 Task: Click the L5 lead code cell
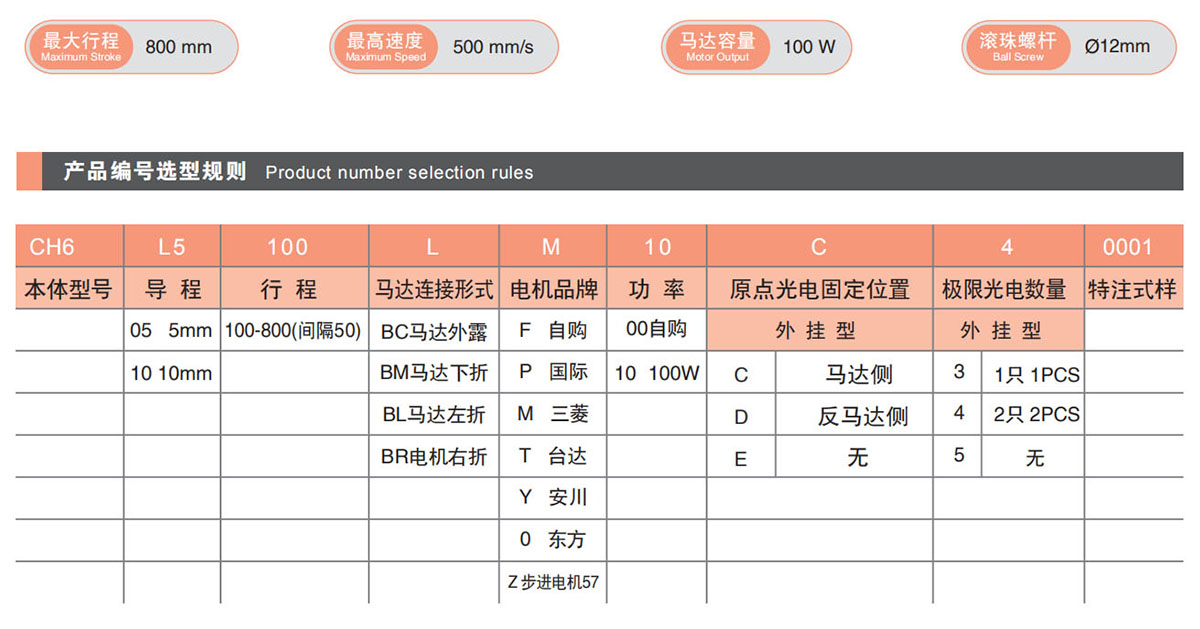172,247
